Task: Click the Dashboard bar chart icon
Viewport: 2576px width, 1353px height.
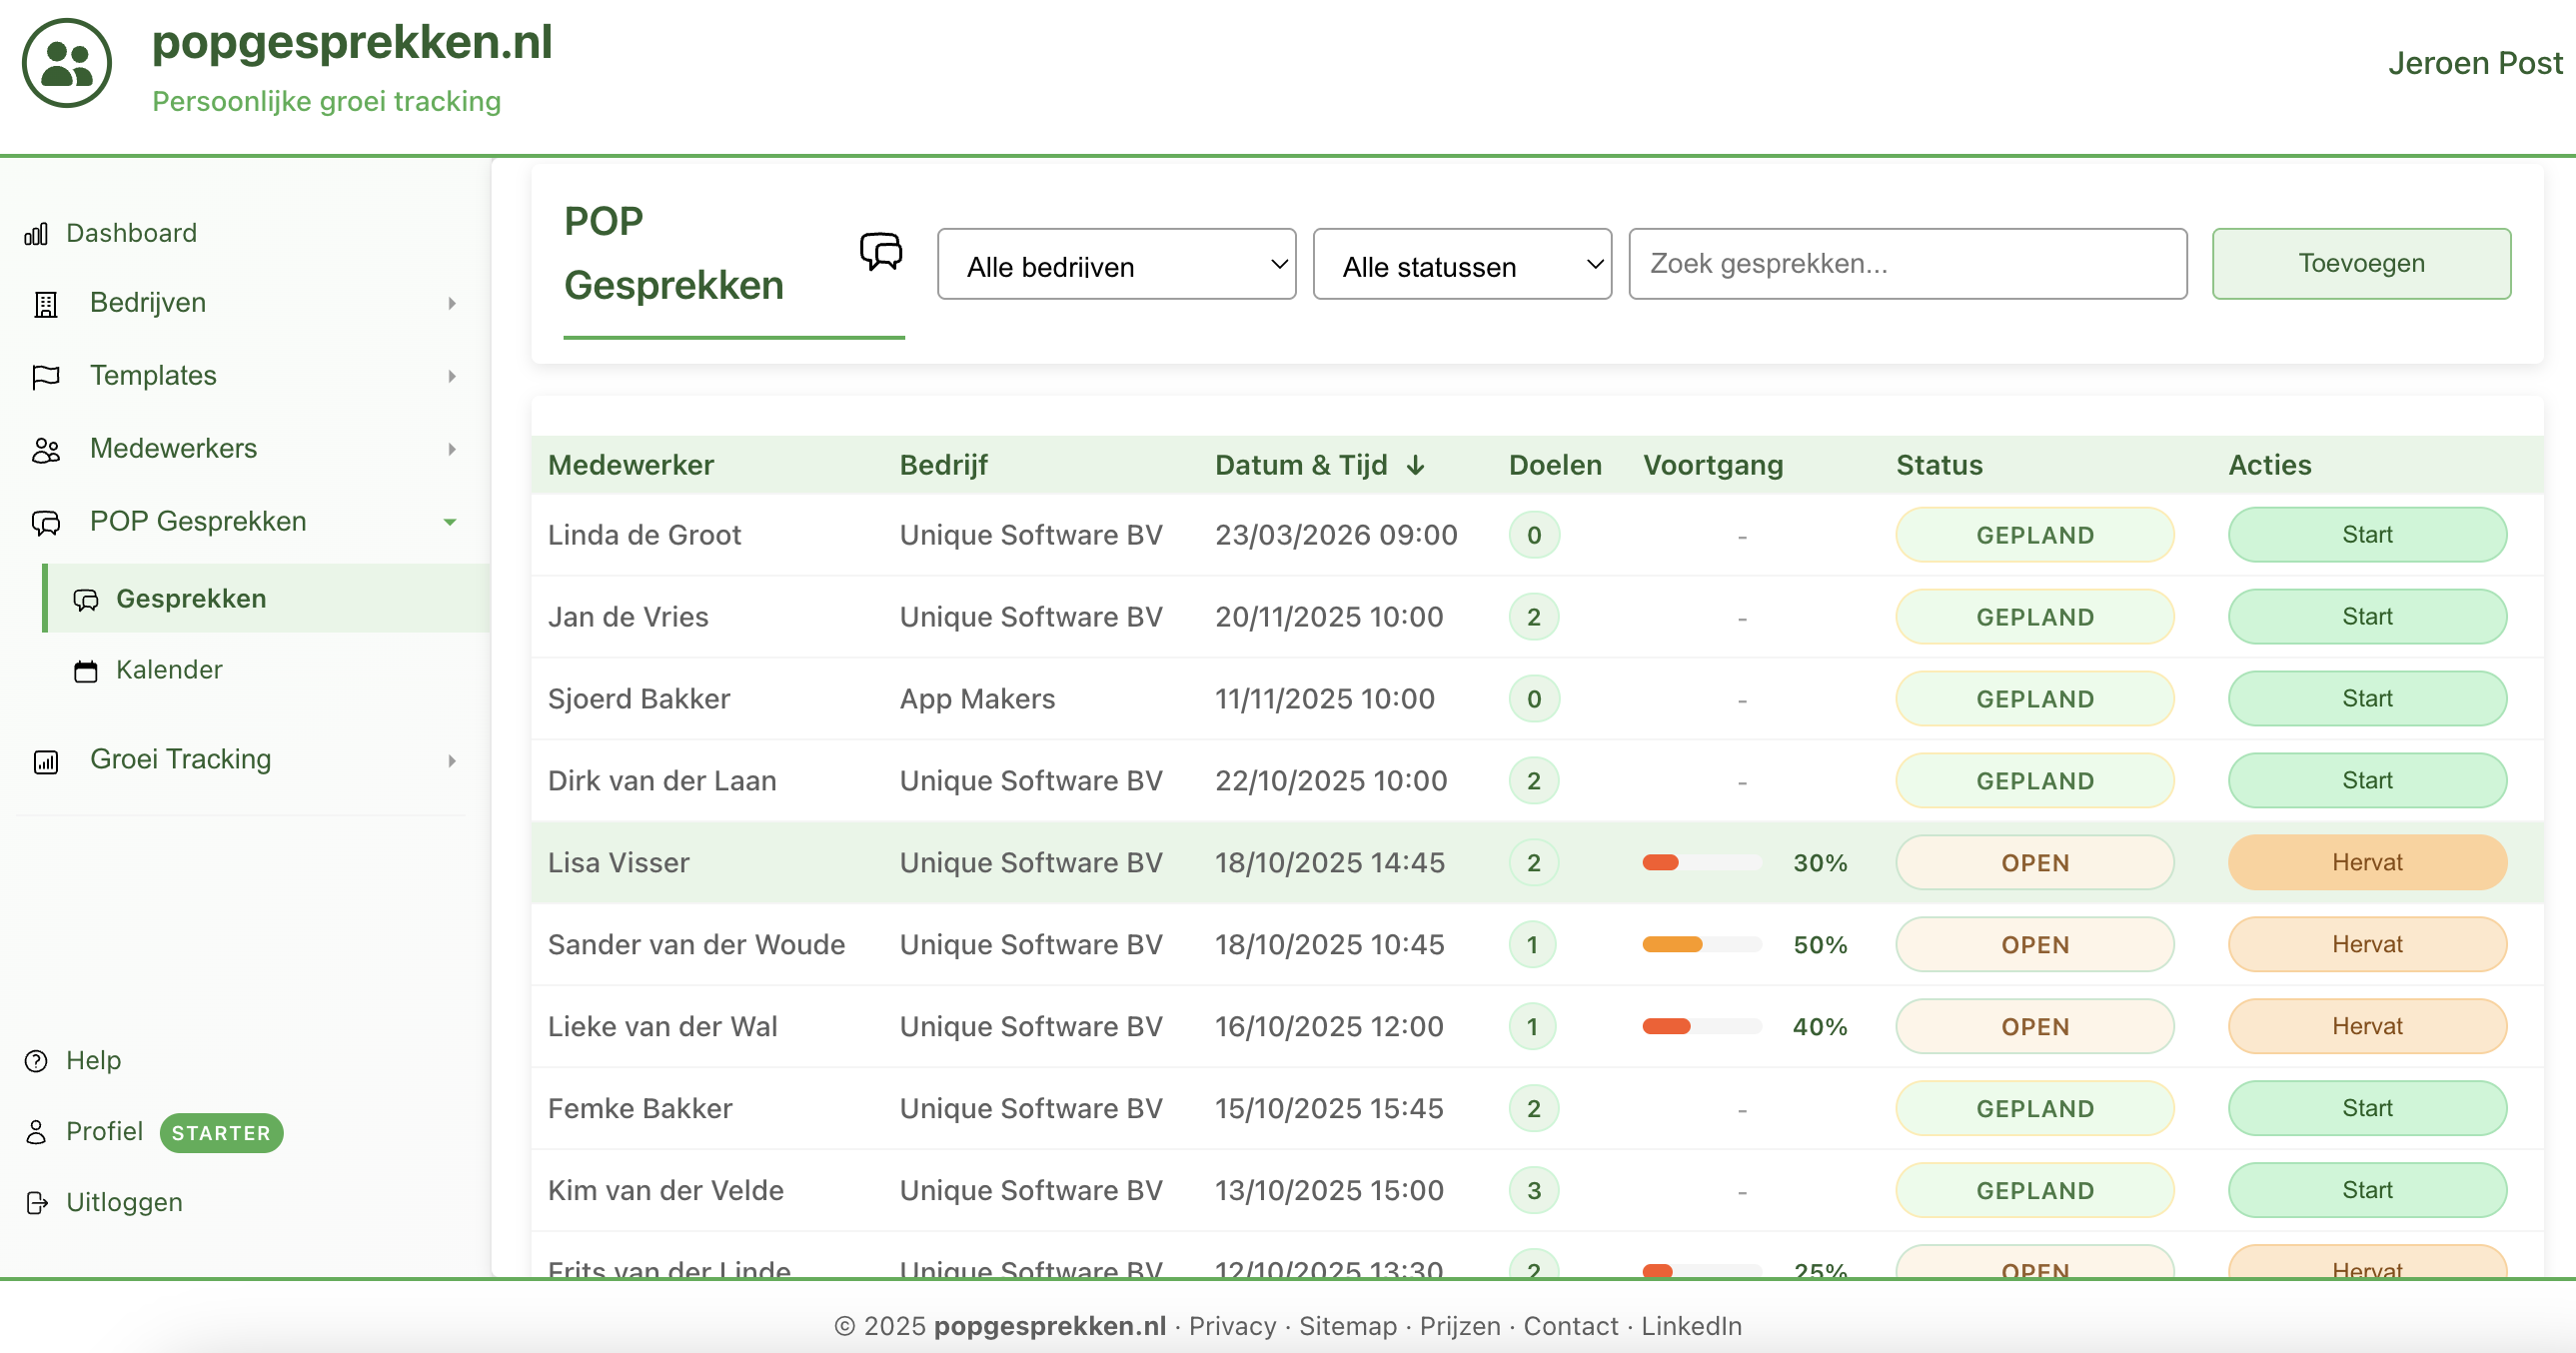Action: [x=36, y=234]
